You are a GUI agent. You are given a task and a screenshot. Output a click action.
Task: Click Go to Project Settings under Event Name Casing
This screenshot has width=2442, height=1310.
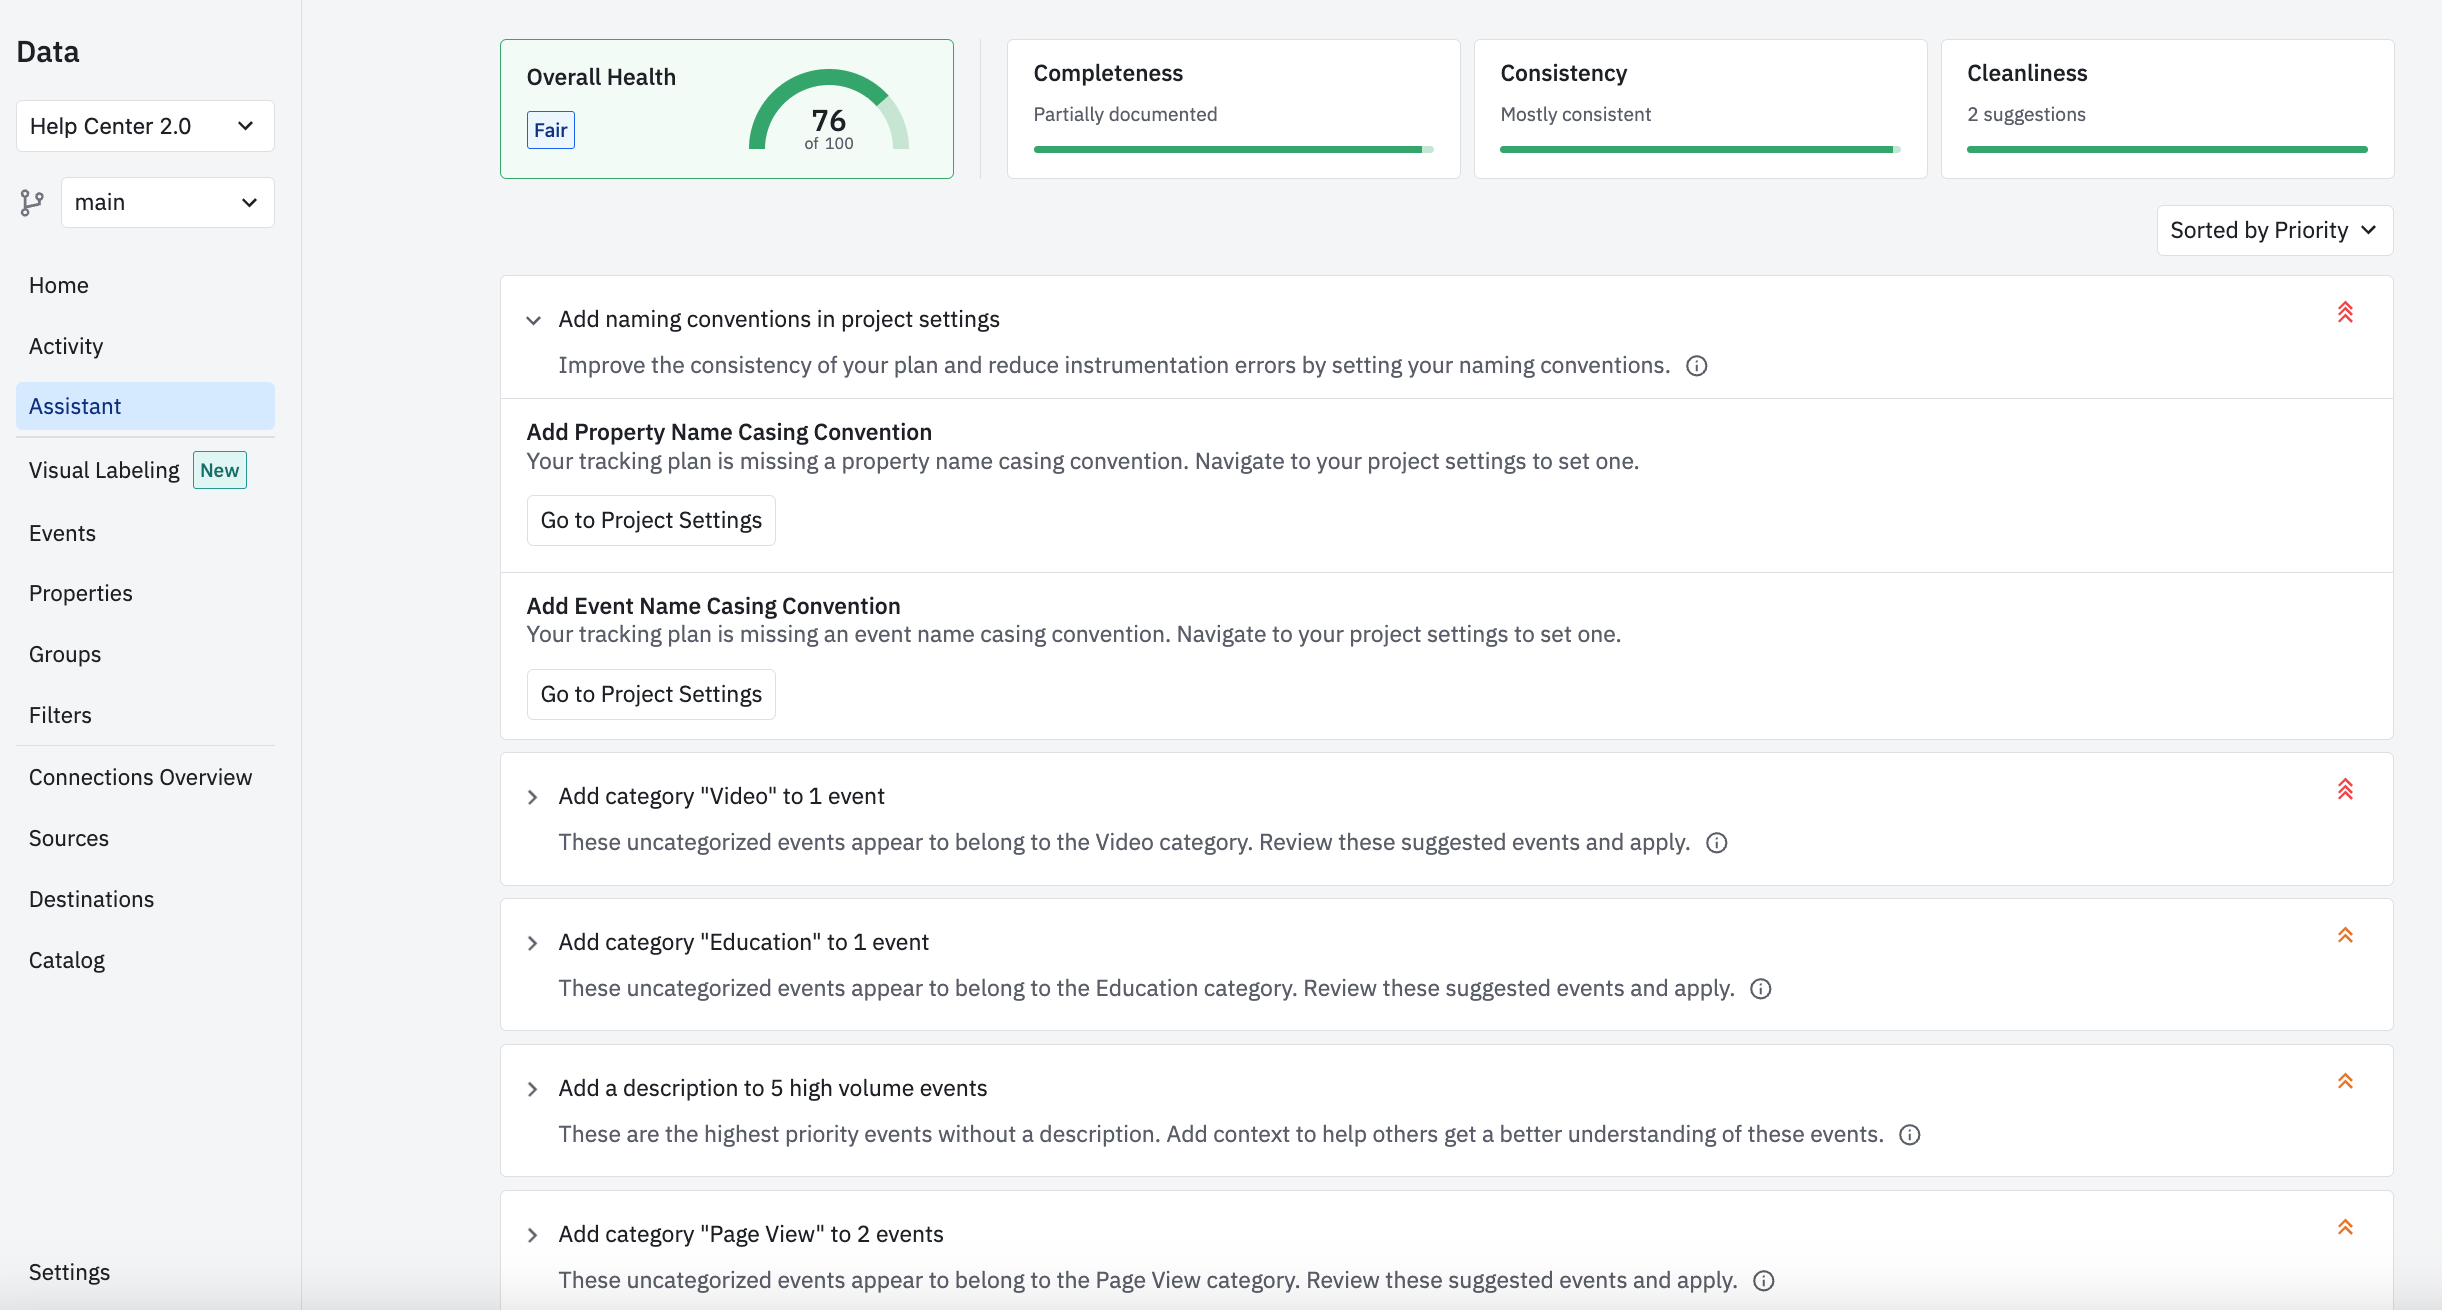coord(650,694)
